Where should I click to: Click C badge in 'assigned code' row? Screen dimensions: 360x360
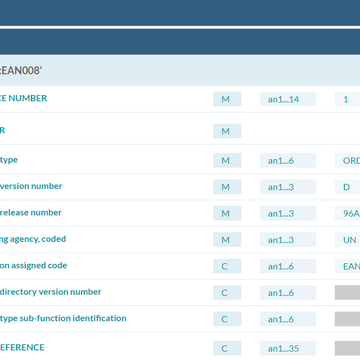227,266
